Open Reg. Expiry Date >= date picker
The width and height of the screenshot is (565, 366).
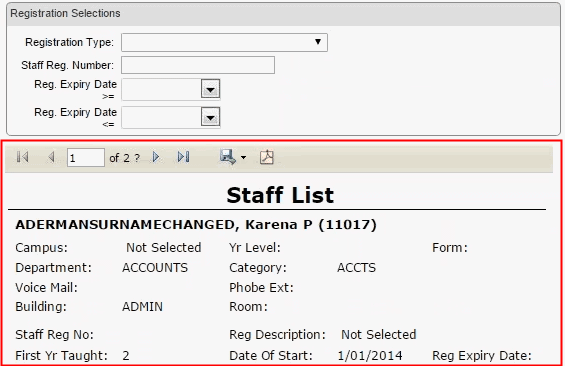(x=210, y=89)
